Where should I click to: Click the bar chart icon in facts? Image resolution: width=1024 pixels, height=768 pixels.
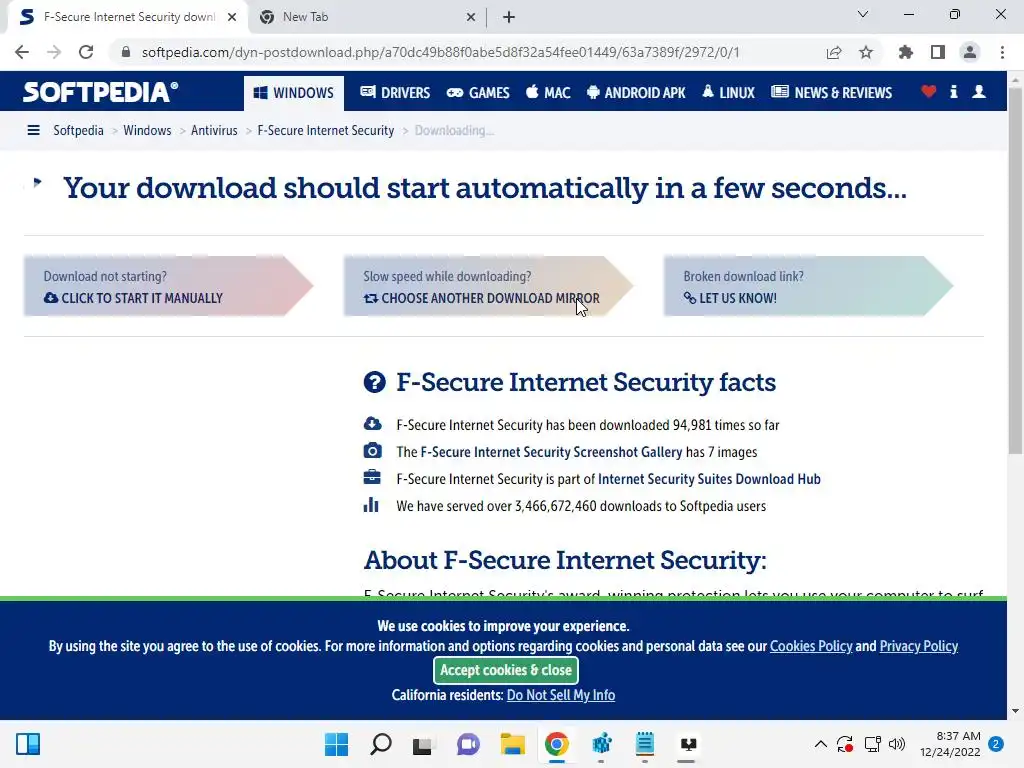(371, 504)
